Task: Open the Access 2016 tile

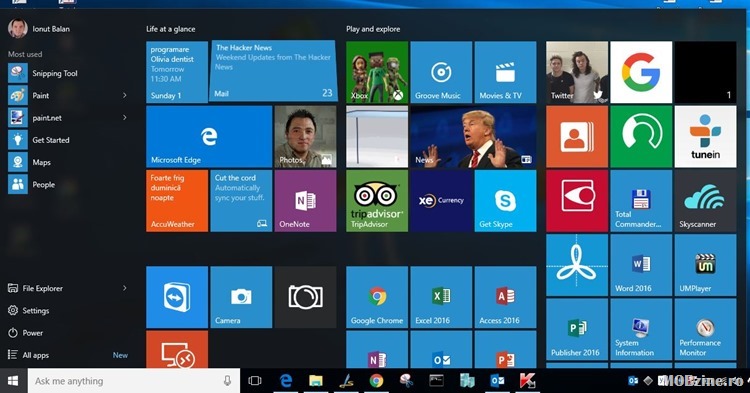Action: [x=505, y=297]
